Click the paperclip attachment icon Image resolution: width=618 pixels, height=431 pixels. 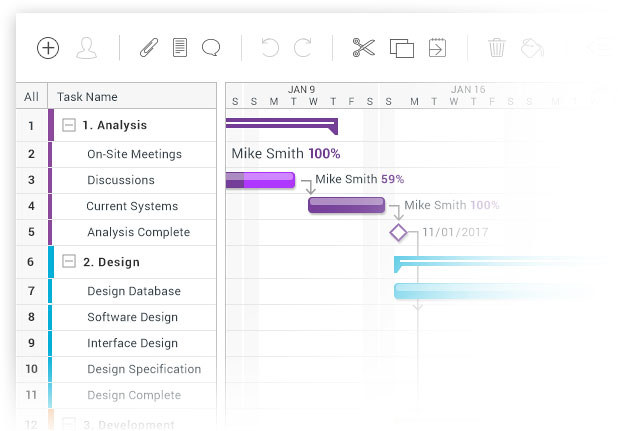(x=149, y=48)
